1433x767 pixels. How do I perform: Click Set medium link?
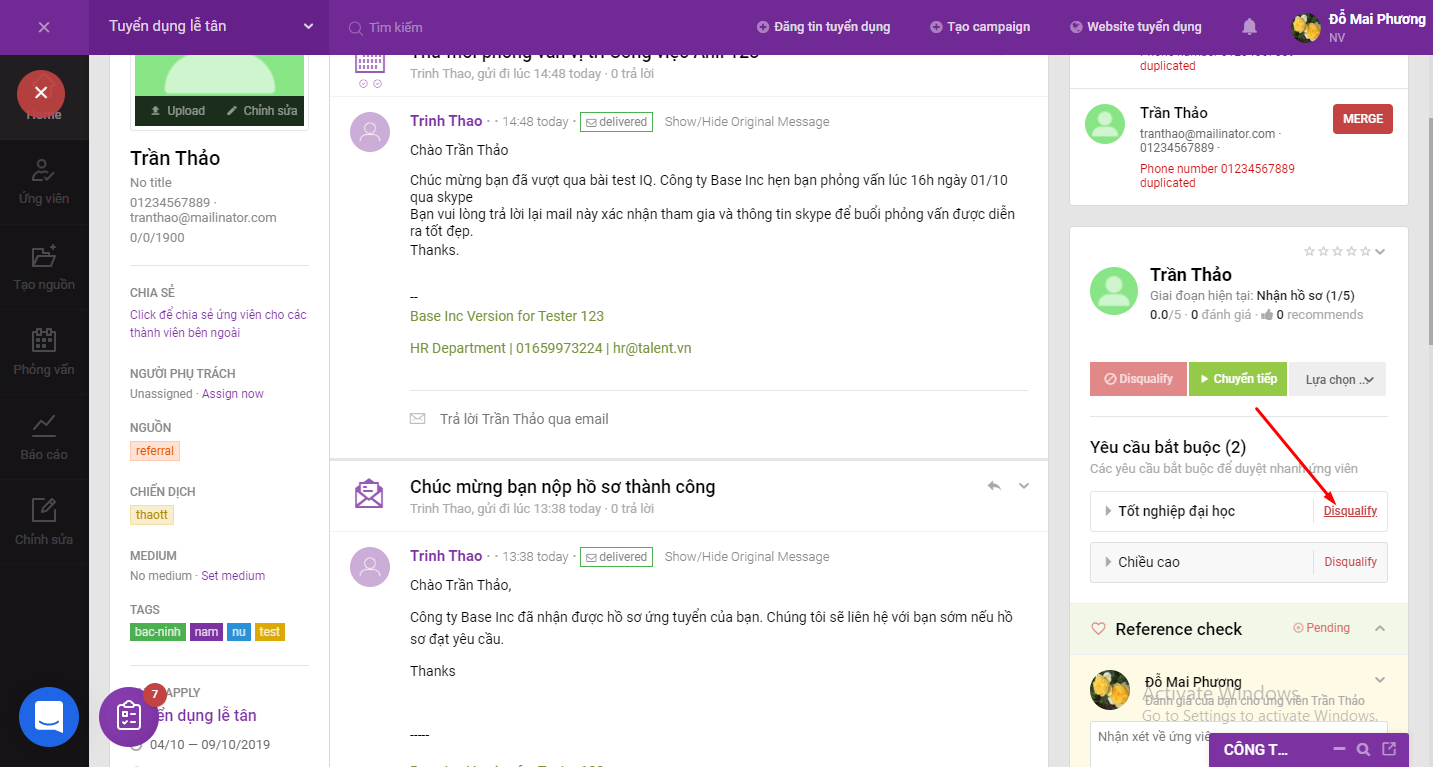[233, 576]
